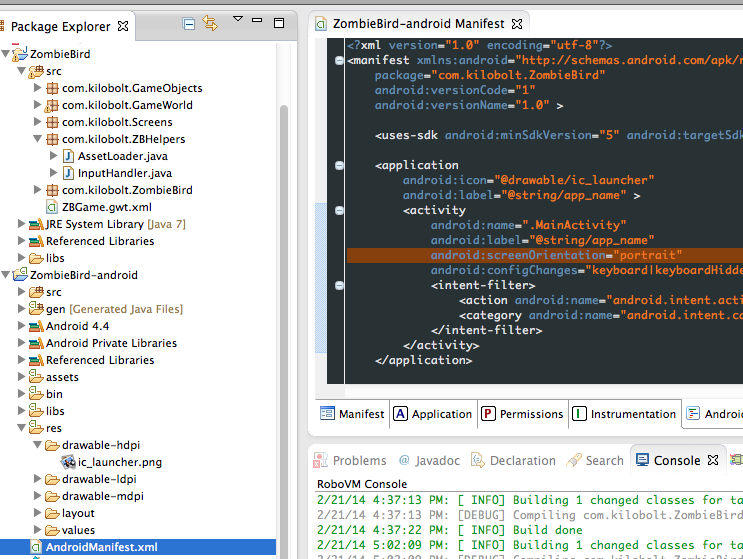Open the Problems view tab
The height and width of the screenshot is (559, 743).
[350, 460]
